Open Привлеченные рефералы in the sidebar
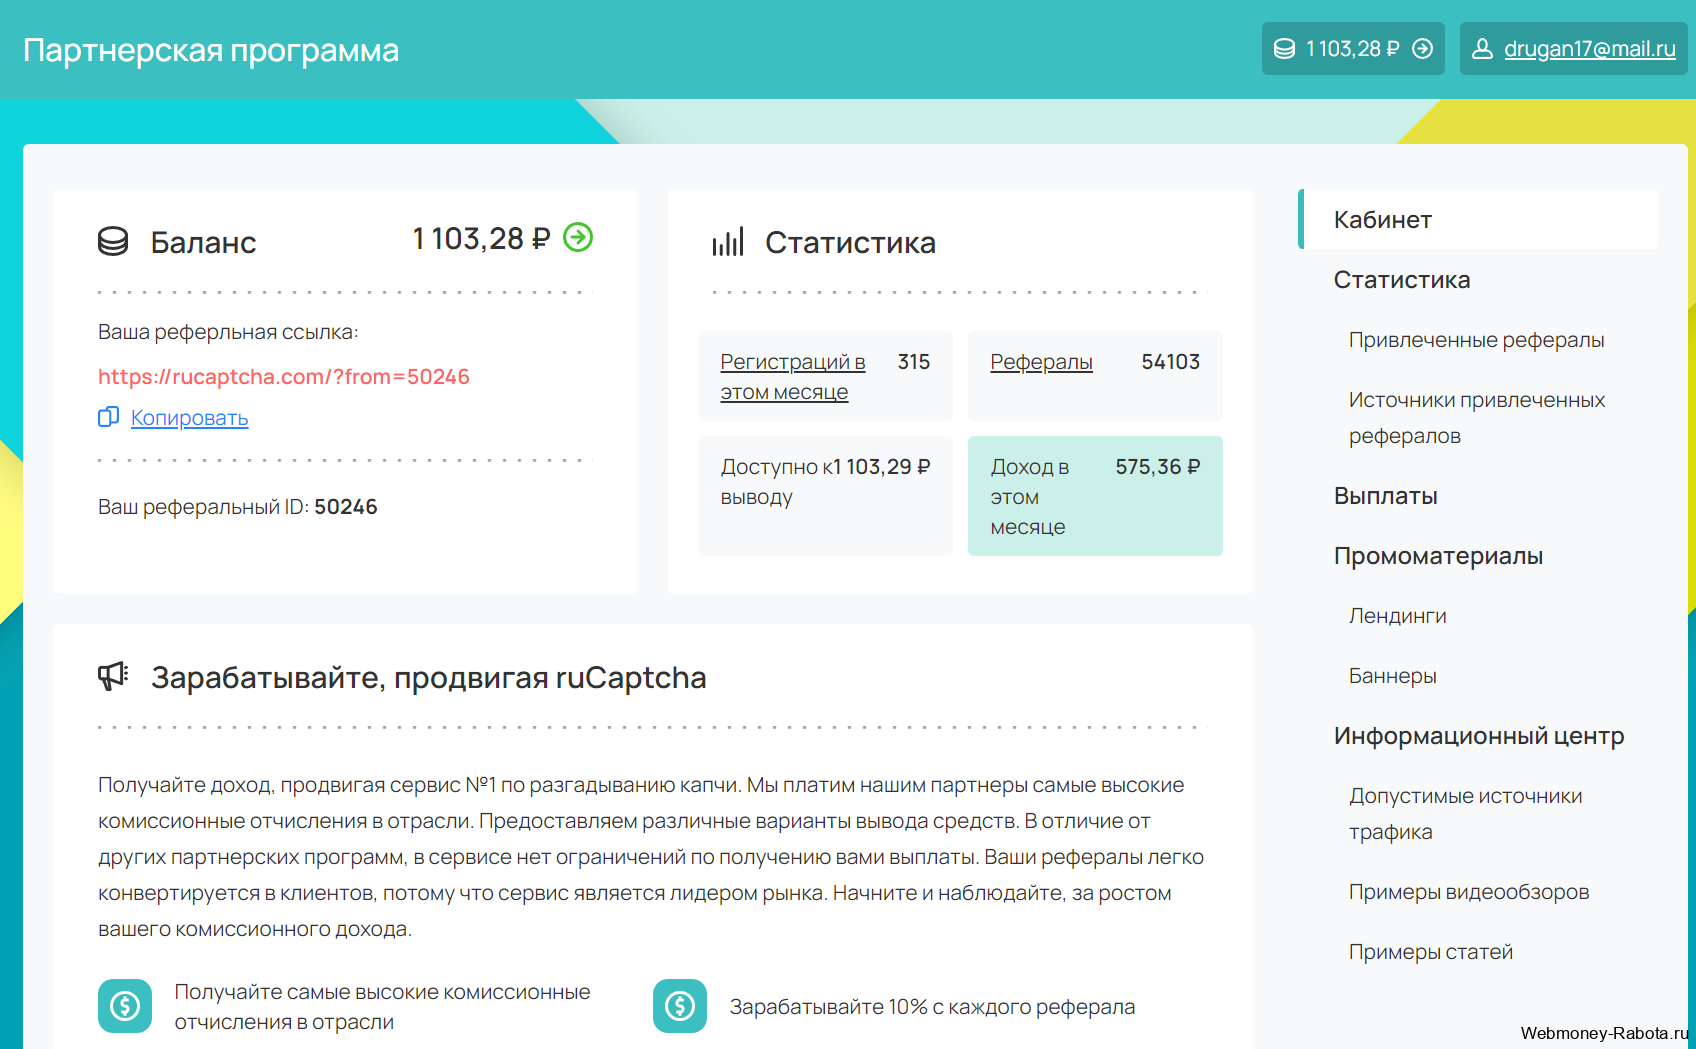 [1476, 340]
